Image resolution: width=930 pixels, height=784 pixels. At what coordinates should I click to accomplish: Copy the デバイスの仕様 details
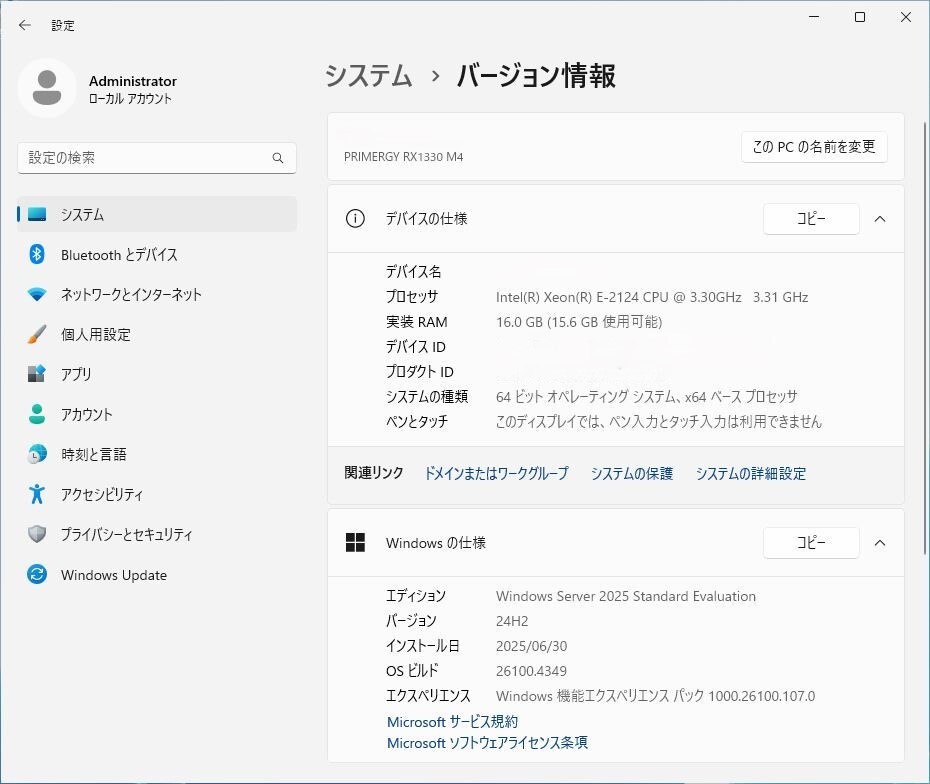pyautogui.click(x=811, y=219)
